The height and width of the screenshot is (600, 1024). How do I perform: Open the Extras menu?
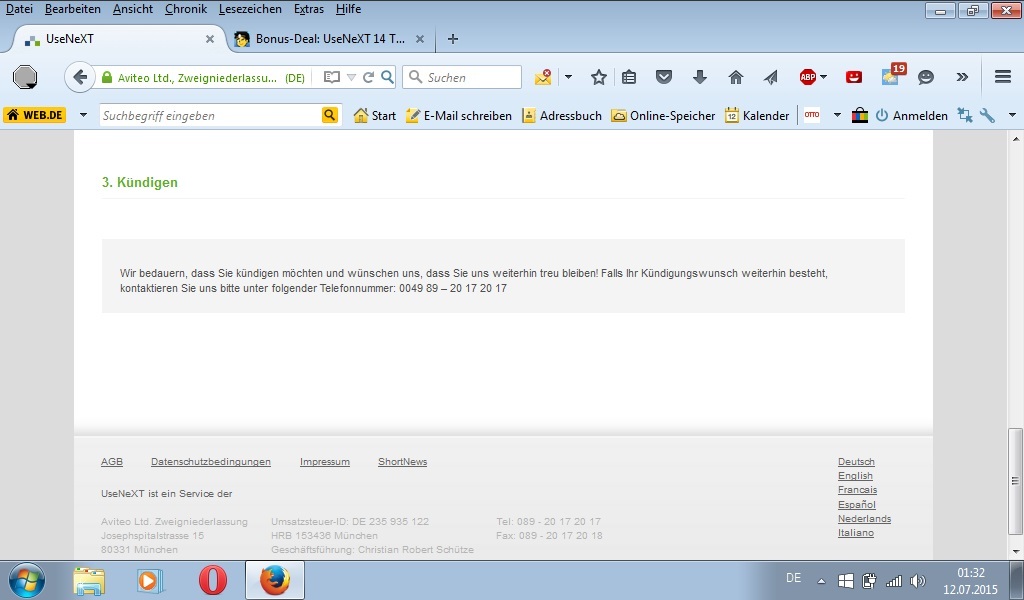point(309,9)
